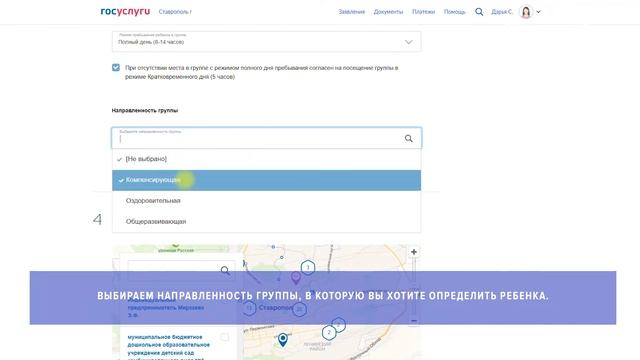Uncheck the short-day group consent checkbox
640x360 pixels.
116,67
